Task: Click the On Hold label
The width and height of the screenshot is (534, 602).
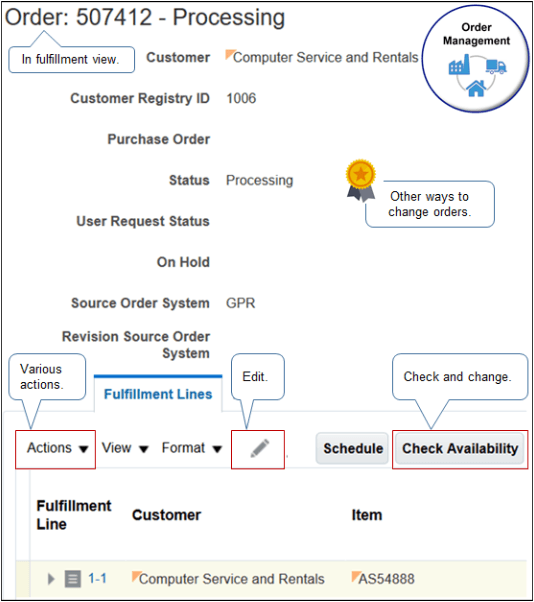Action: [x=183, y=262]
